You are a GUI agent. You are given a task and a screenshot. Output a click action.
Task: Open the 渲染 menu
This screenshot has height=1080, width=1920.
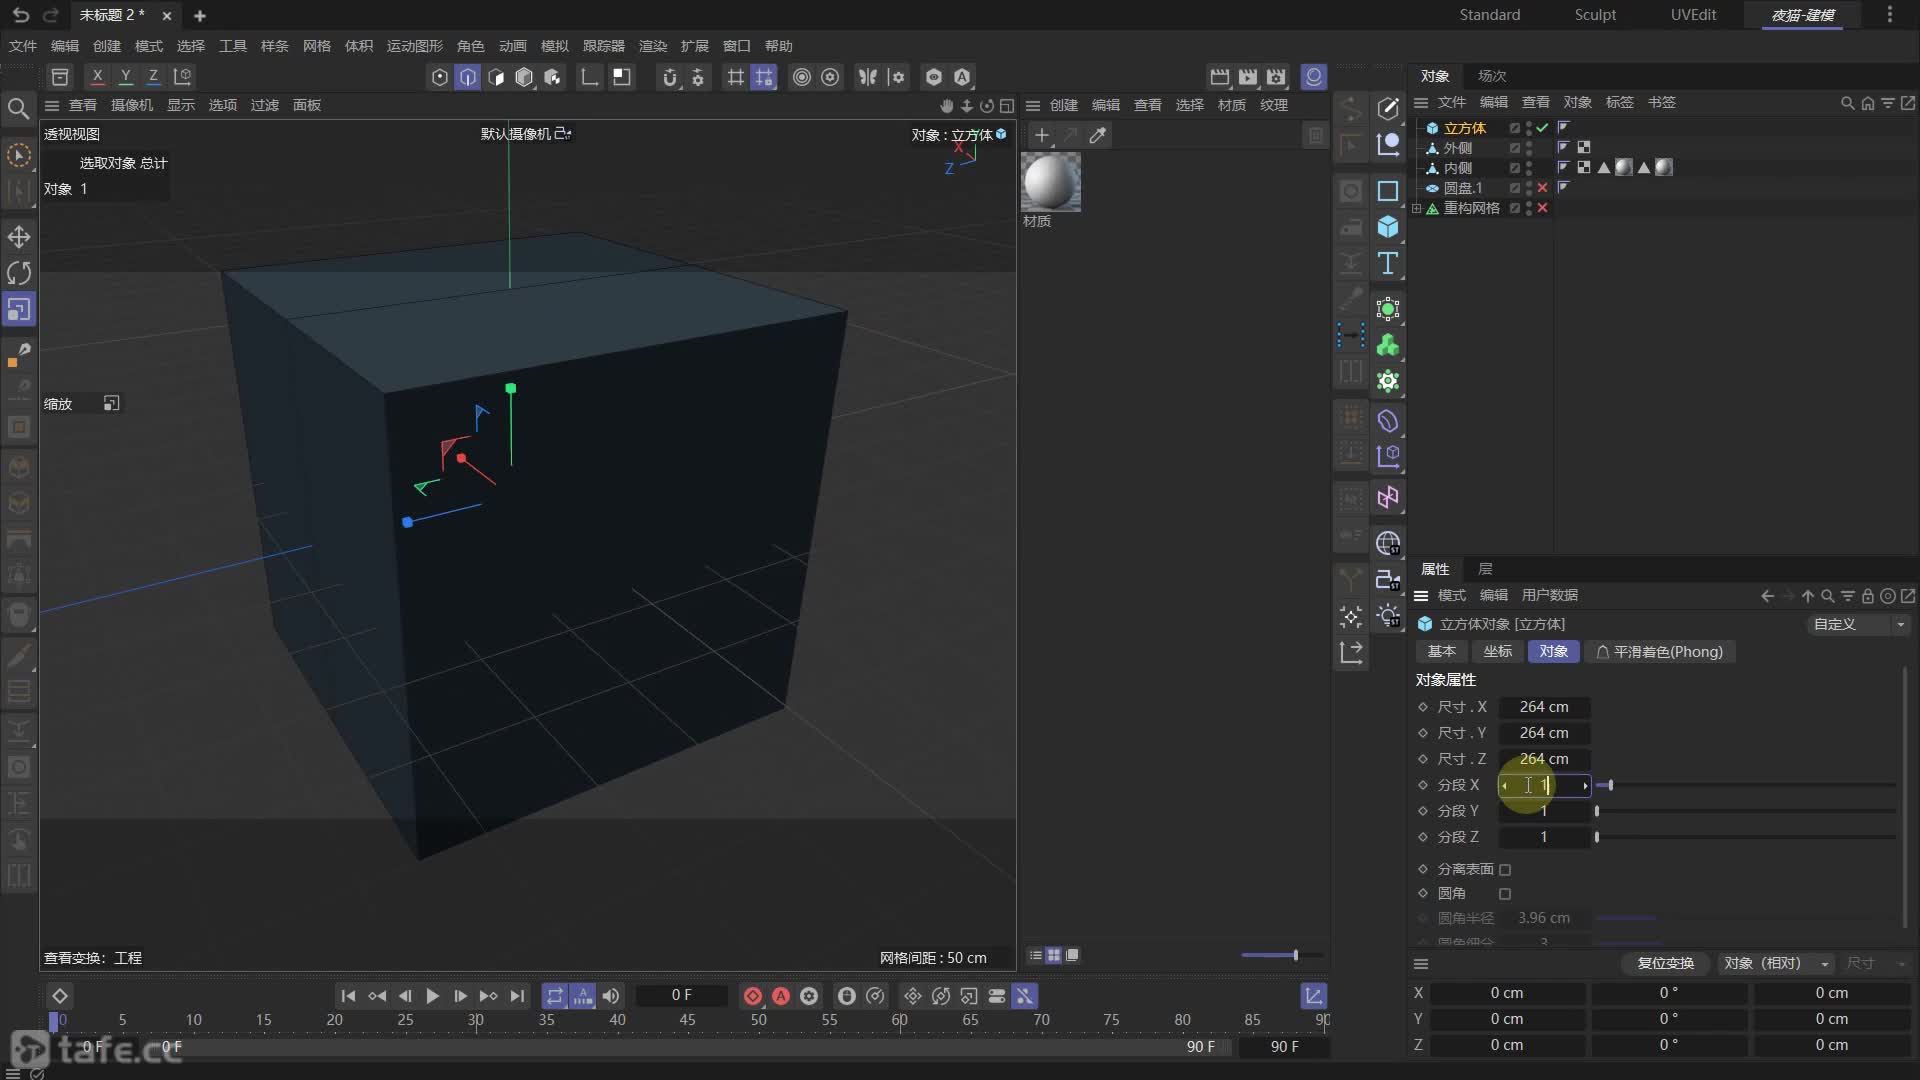[x=653, y=46]
